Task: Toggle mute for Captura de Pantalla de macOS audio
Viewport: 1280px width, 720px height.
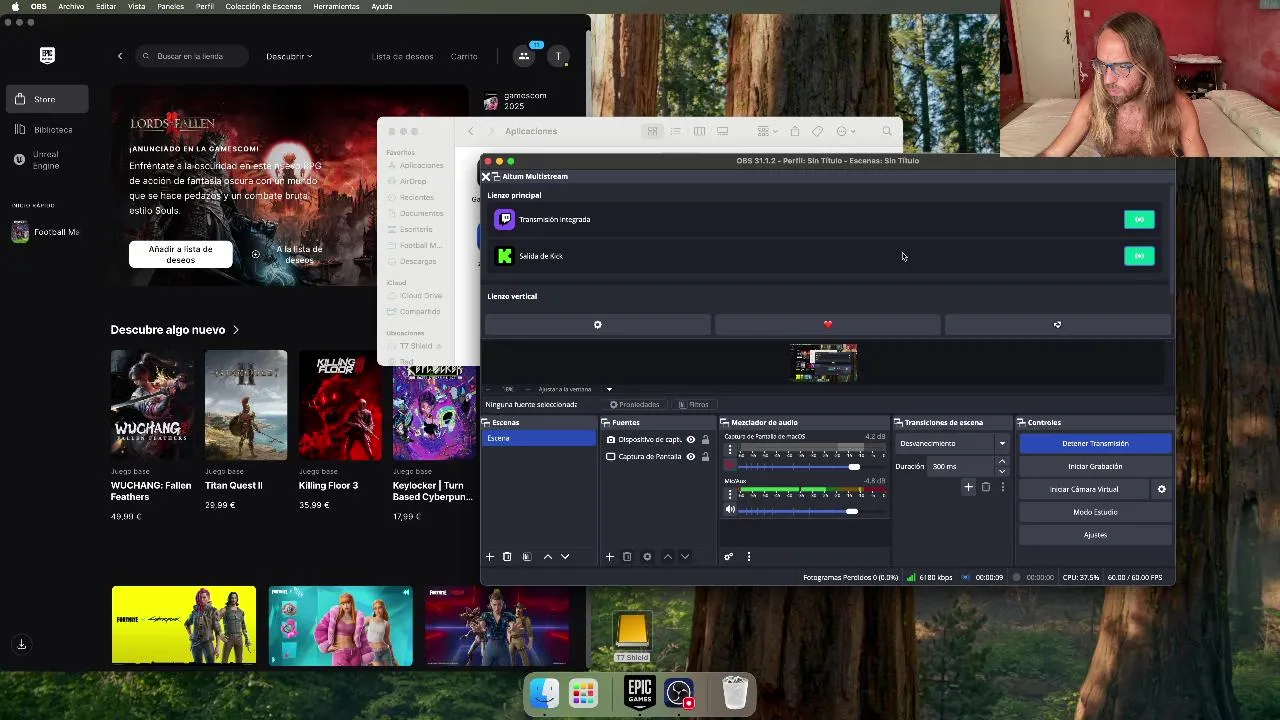Action: [730, 466]
